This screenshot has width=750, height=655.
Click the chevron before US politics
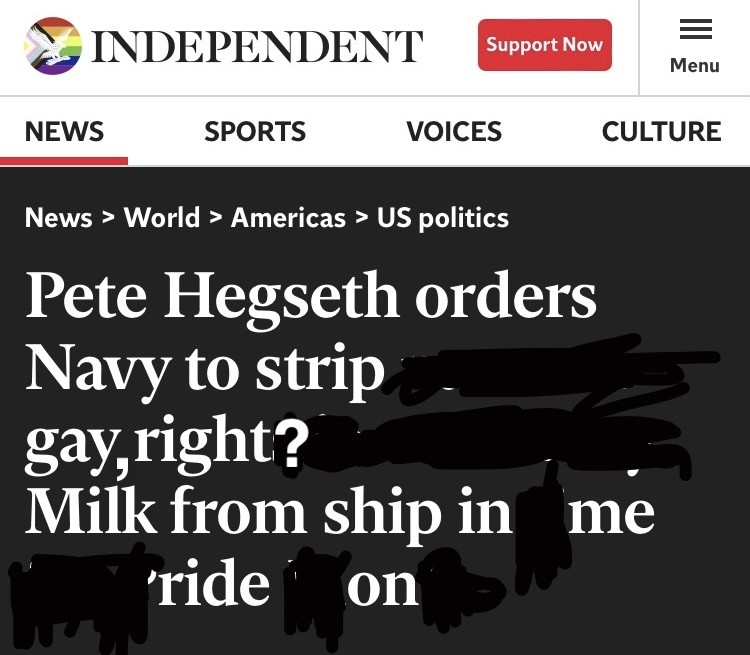point(361,218)
